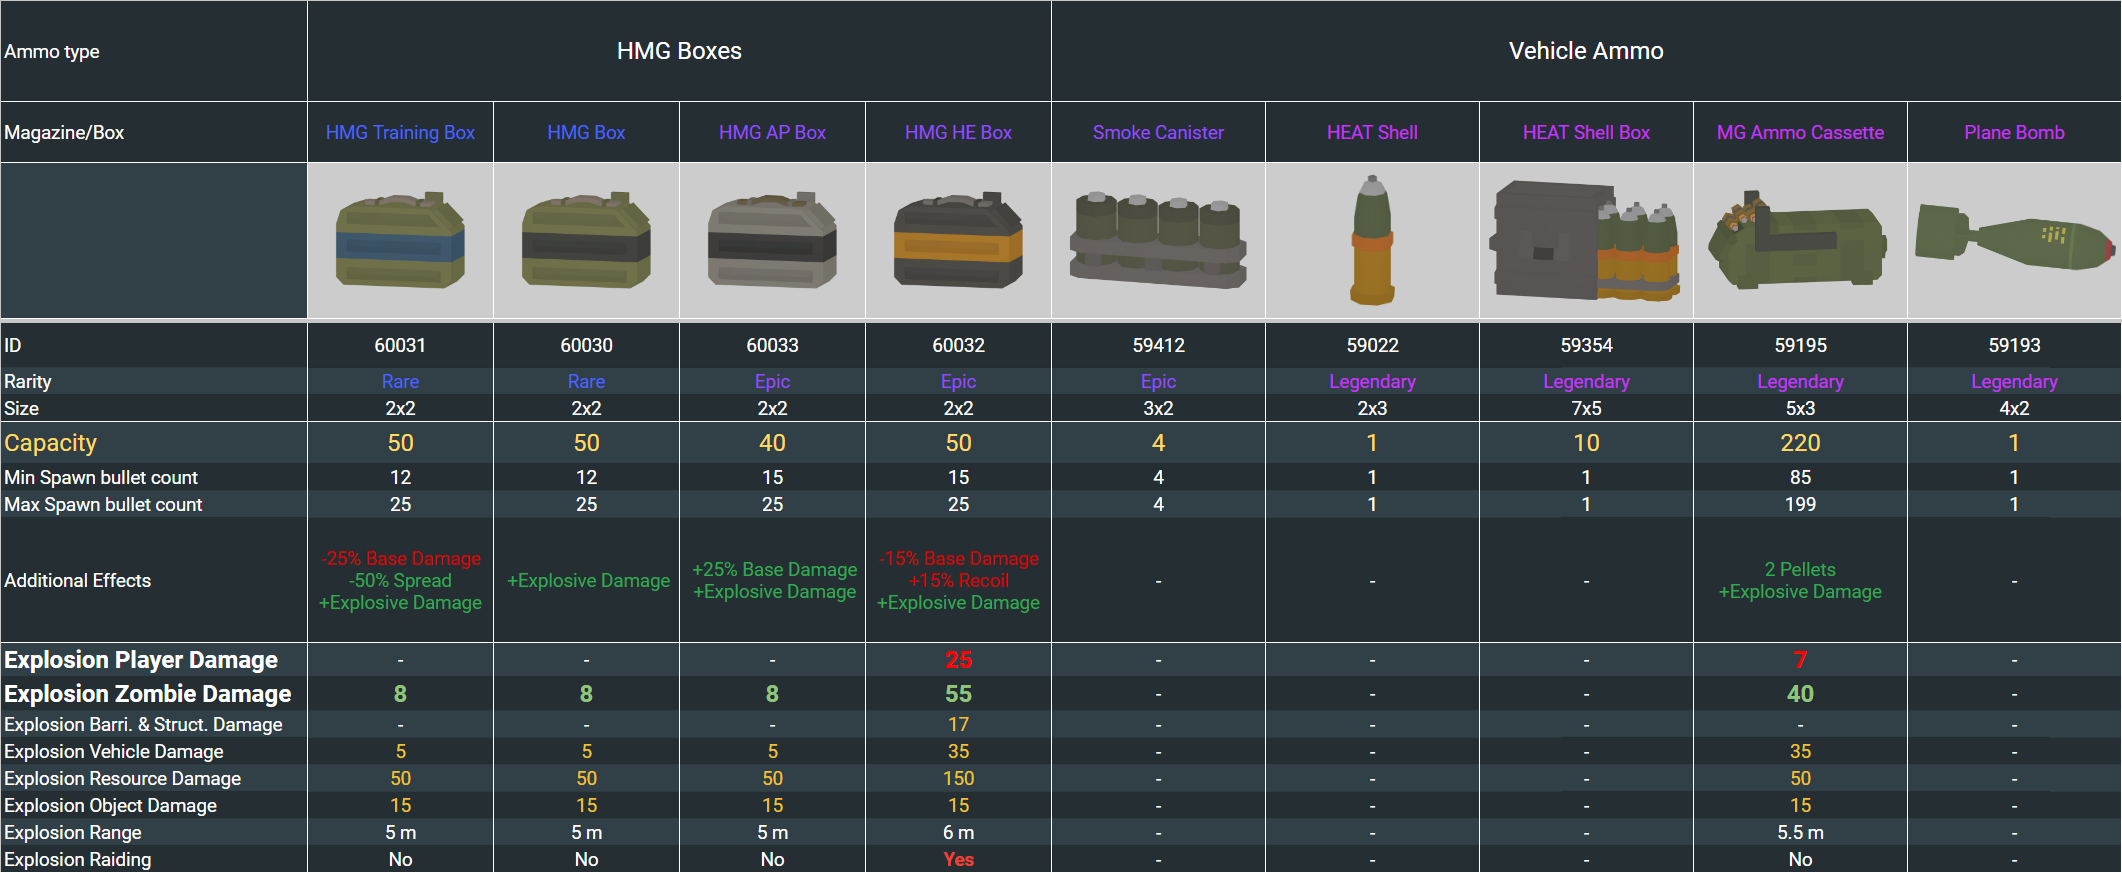Open the HMG Training Box link
This screenshot has width=2122, height=873.
(x=400, y=133)
